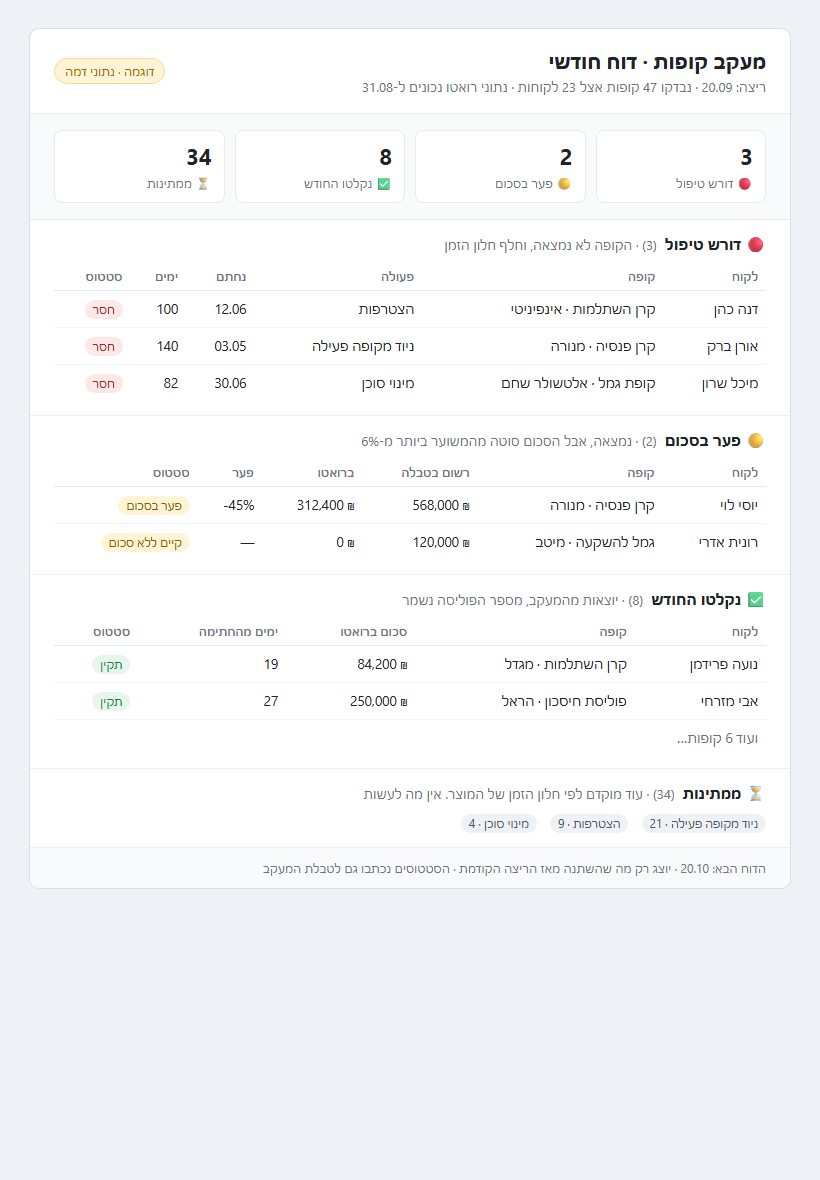
Task: Click the תקין status pill in the אבי מזרחי row
Action: pos(111,701)
